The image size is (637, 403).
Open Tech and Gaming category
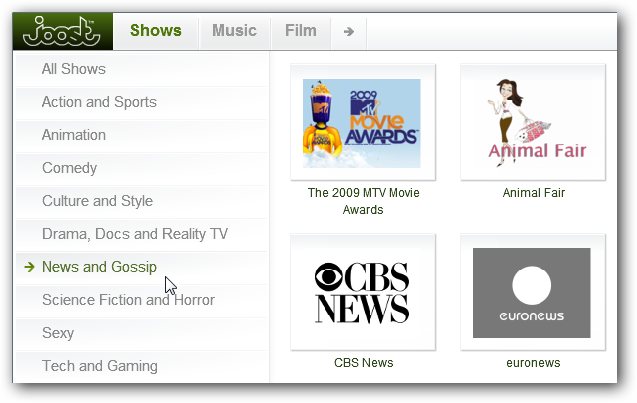[x=142, y=366]
